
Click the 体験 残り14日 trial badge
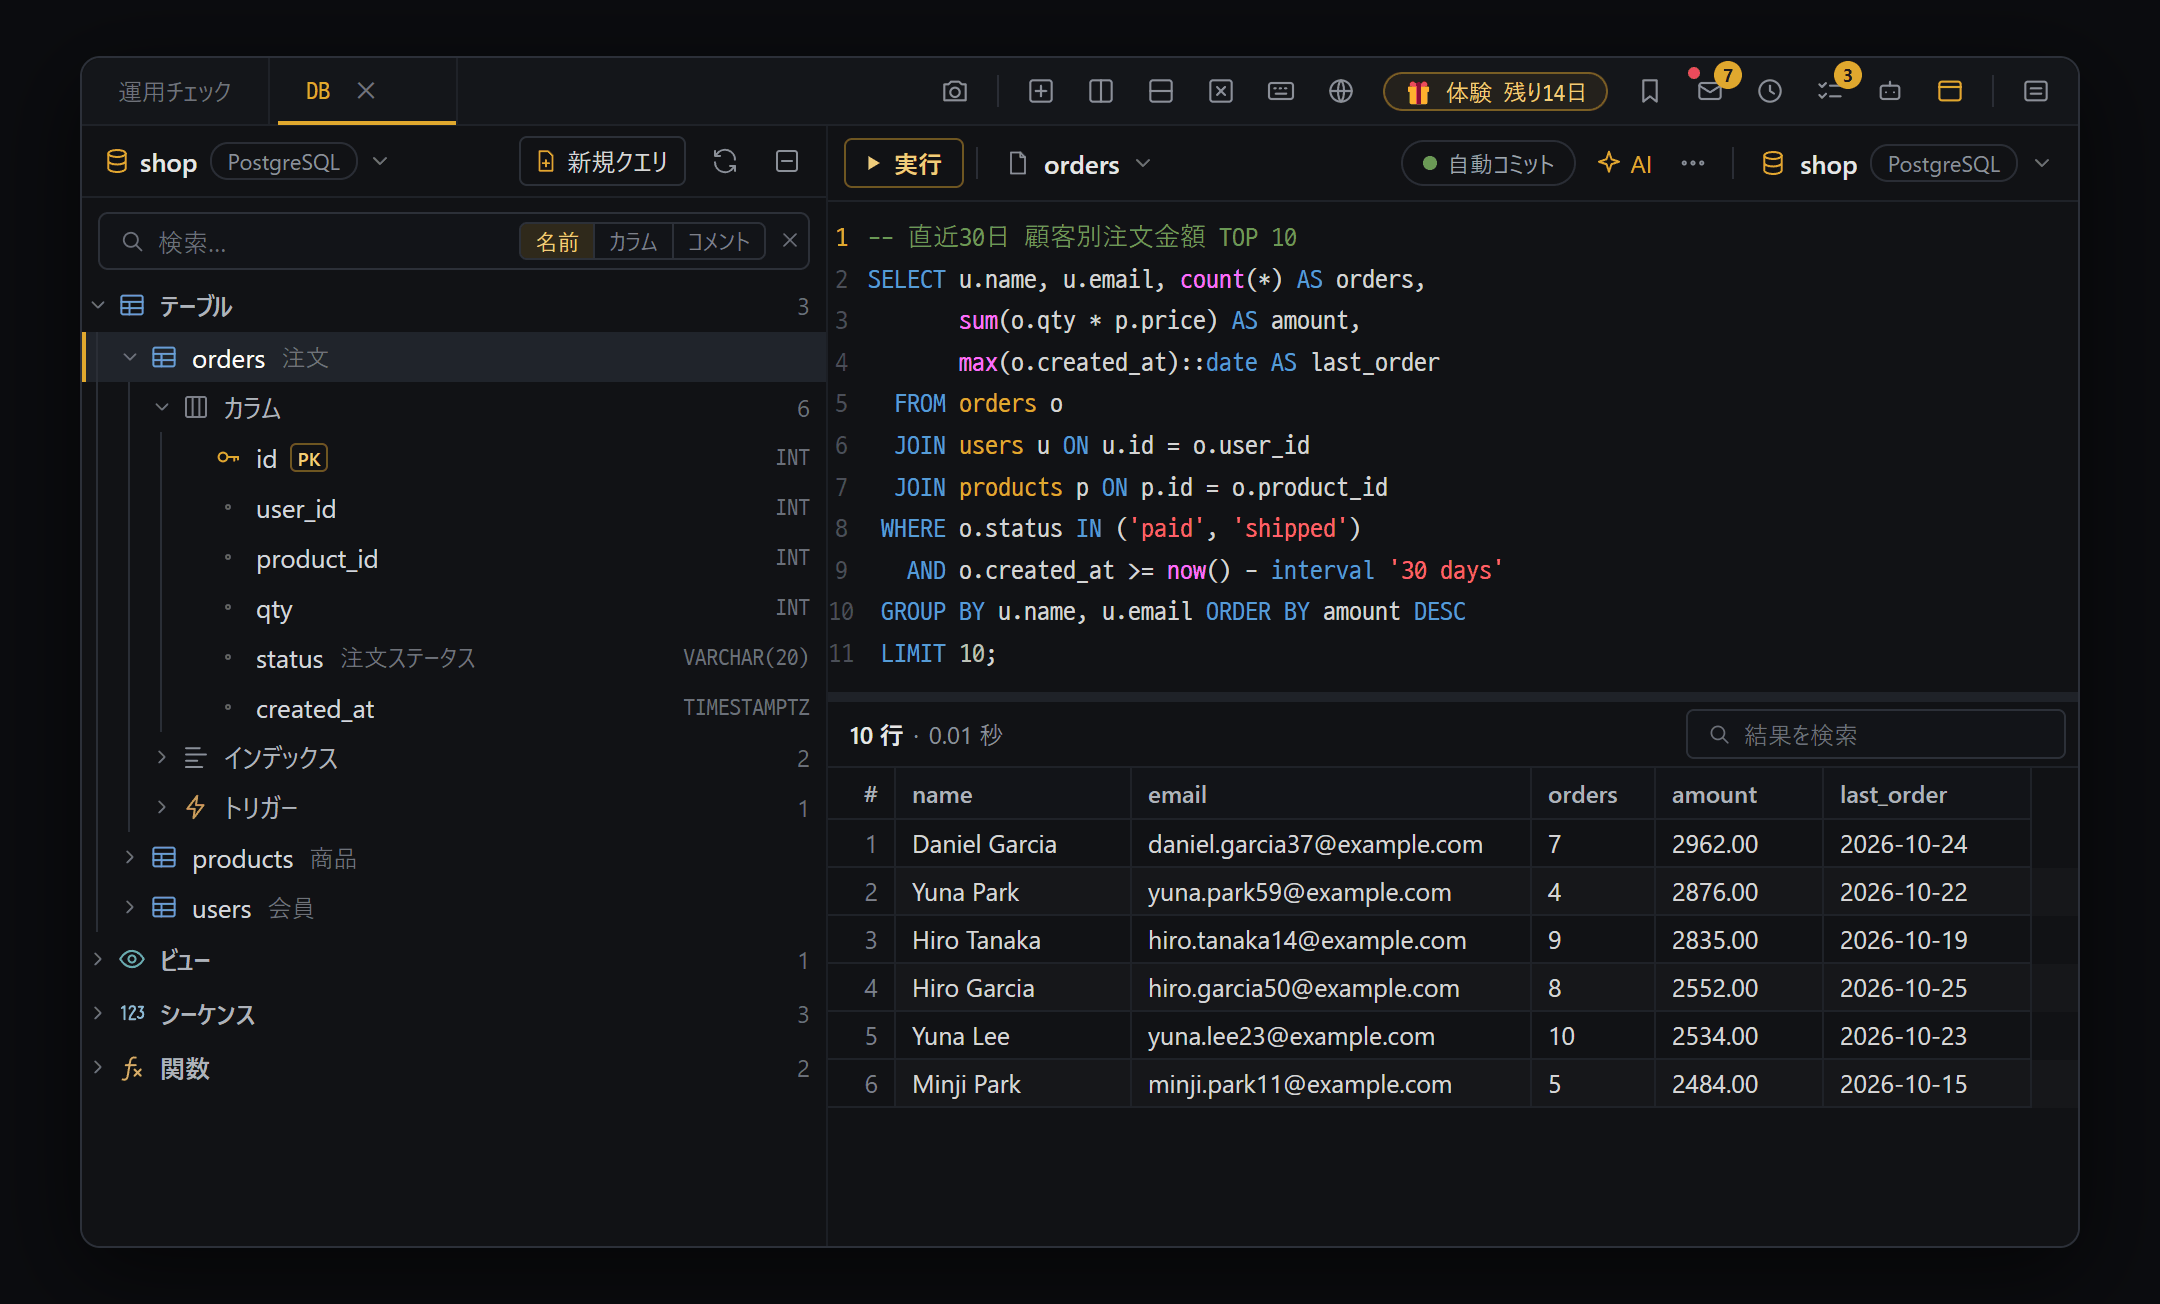(1496, 92)
